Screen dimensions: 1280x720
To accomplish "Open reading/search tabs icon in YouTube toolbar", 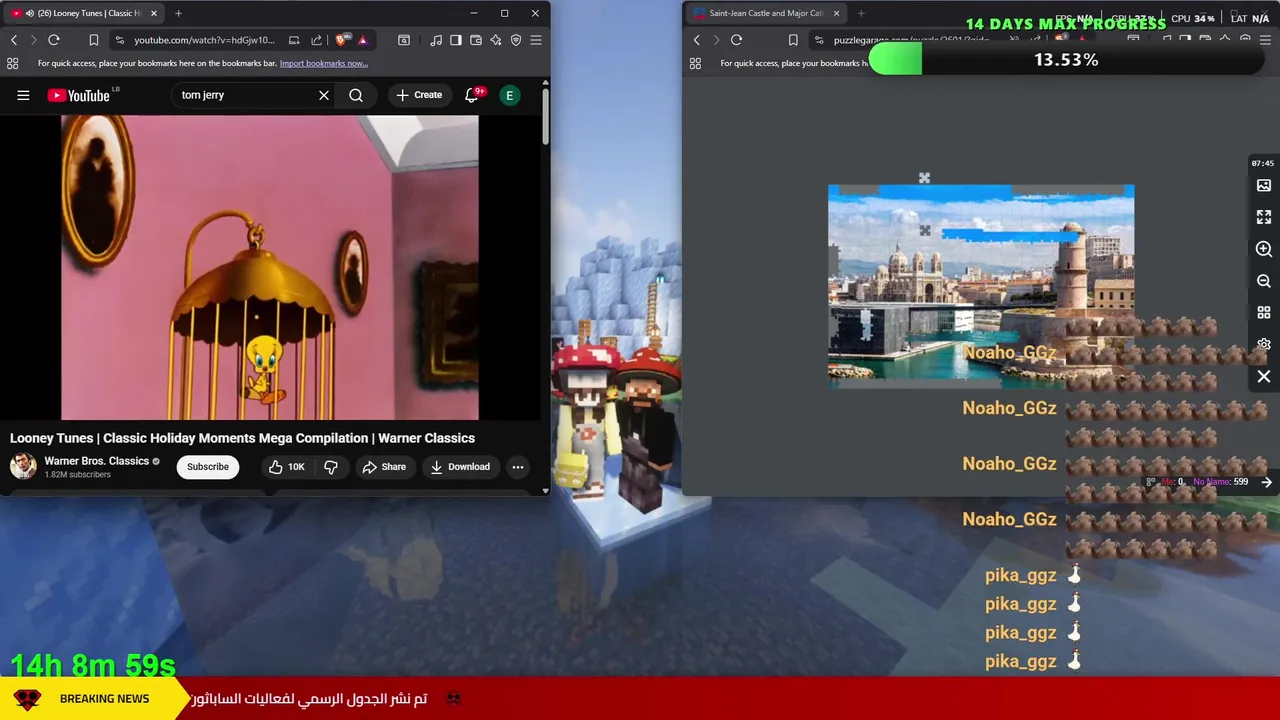I will coord(404,40).
